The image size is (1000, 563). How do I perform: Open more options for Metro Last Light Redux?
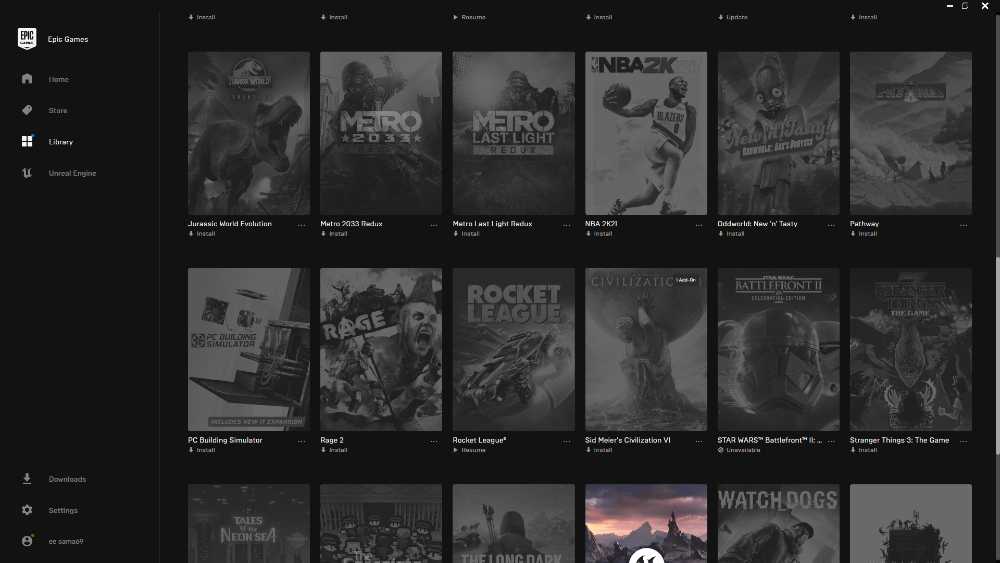click(566, 225)
